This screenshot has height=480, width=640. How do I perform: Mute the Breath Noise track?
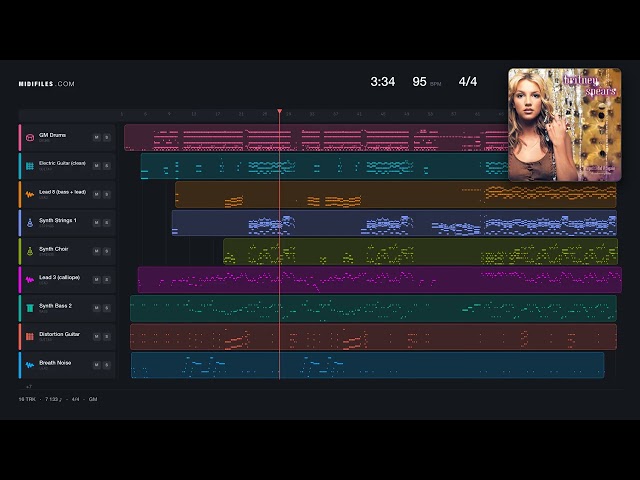pyautogui.click(x=96, y=364)
